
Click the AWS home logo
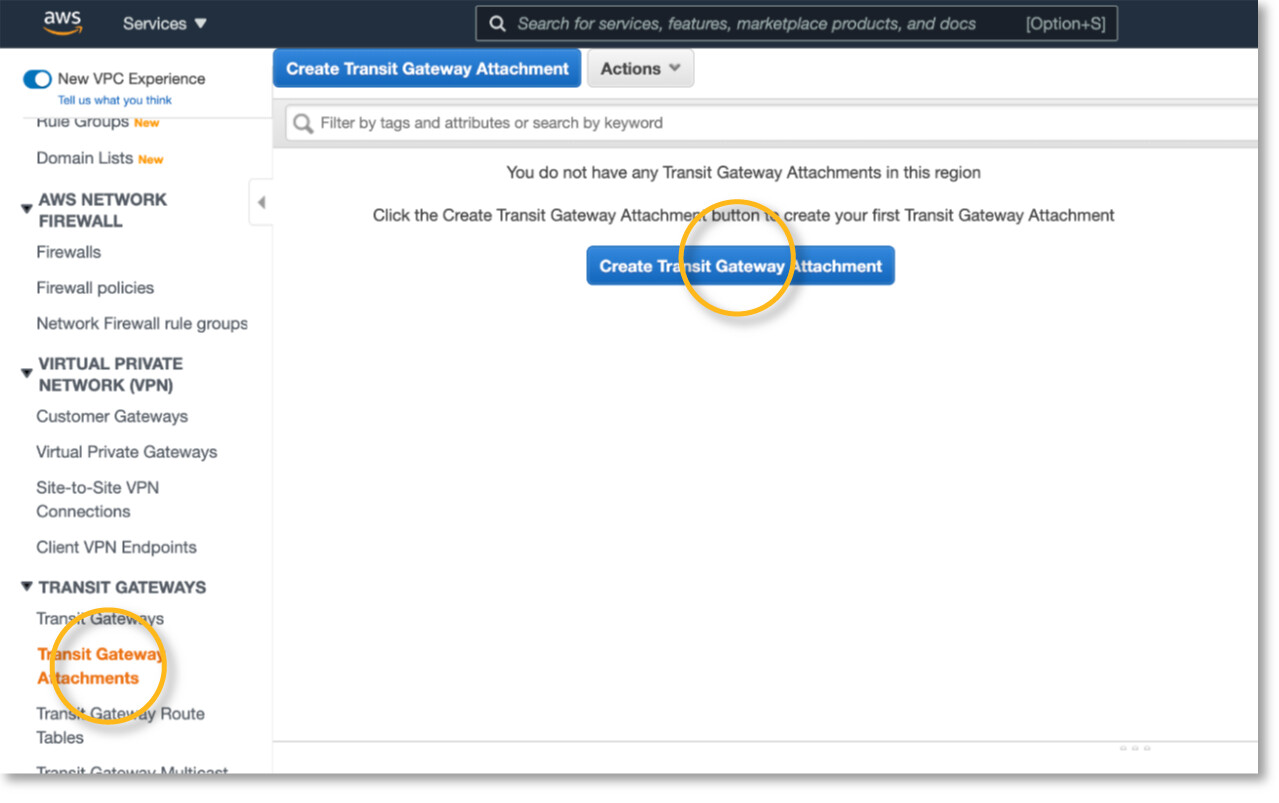click(60, 21)
